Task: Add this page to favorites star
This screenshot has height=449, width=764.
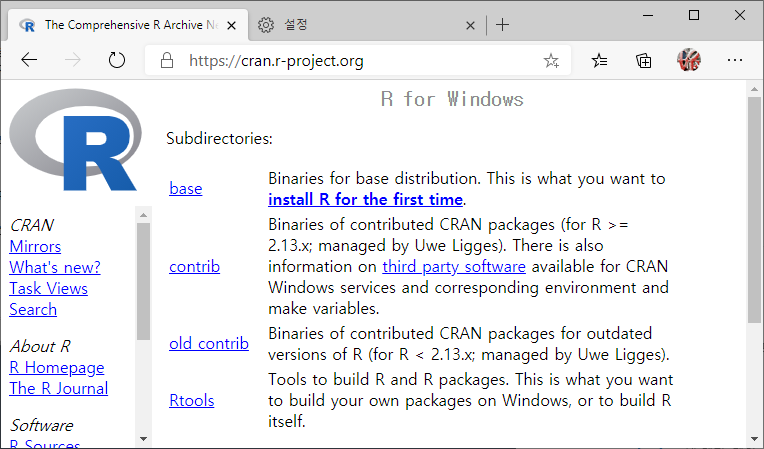Action: pyautogui.click(x=551, y=60)
